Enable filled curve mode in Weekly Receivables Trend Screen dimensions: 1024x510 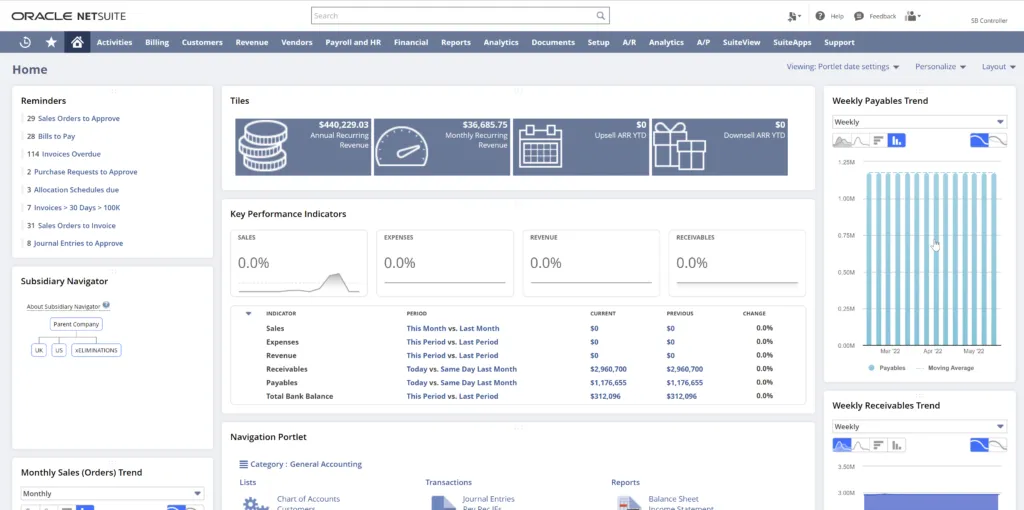coord(979,445)
